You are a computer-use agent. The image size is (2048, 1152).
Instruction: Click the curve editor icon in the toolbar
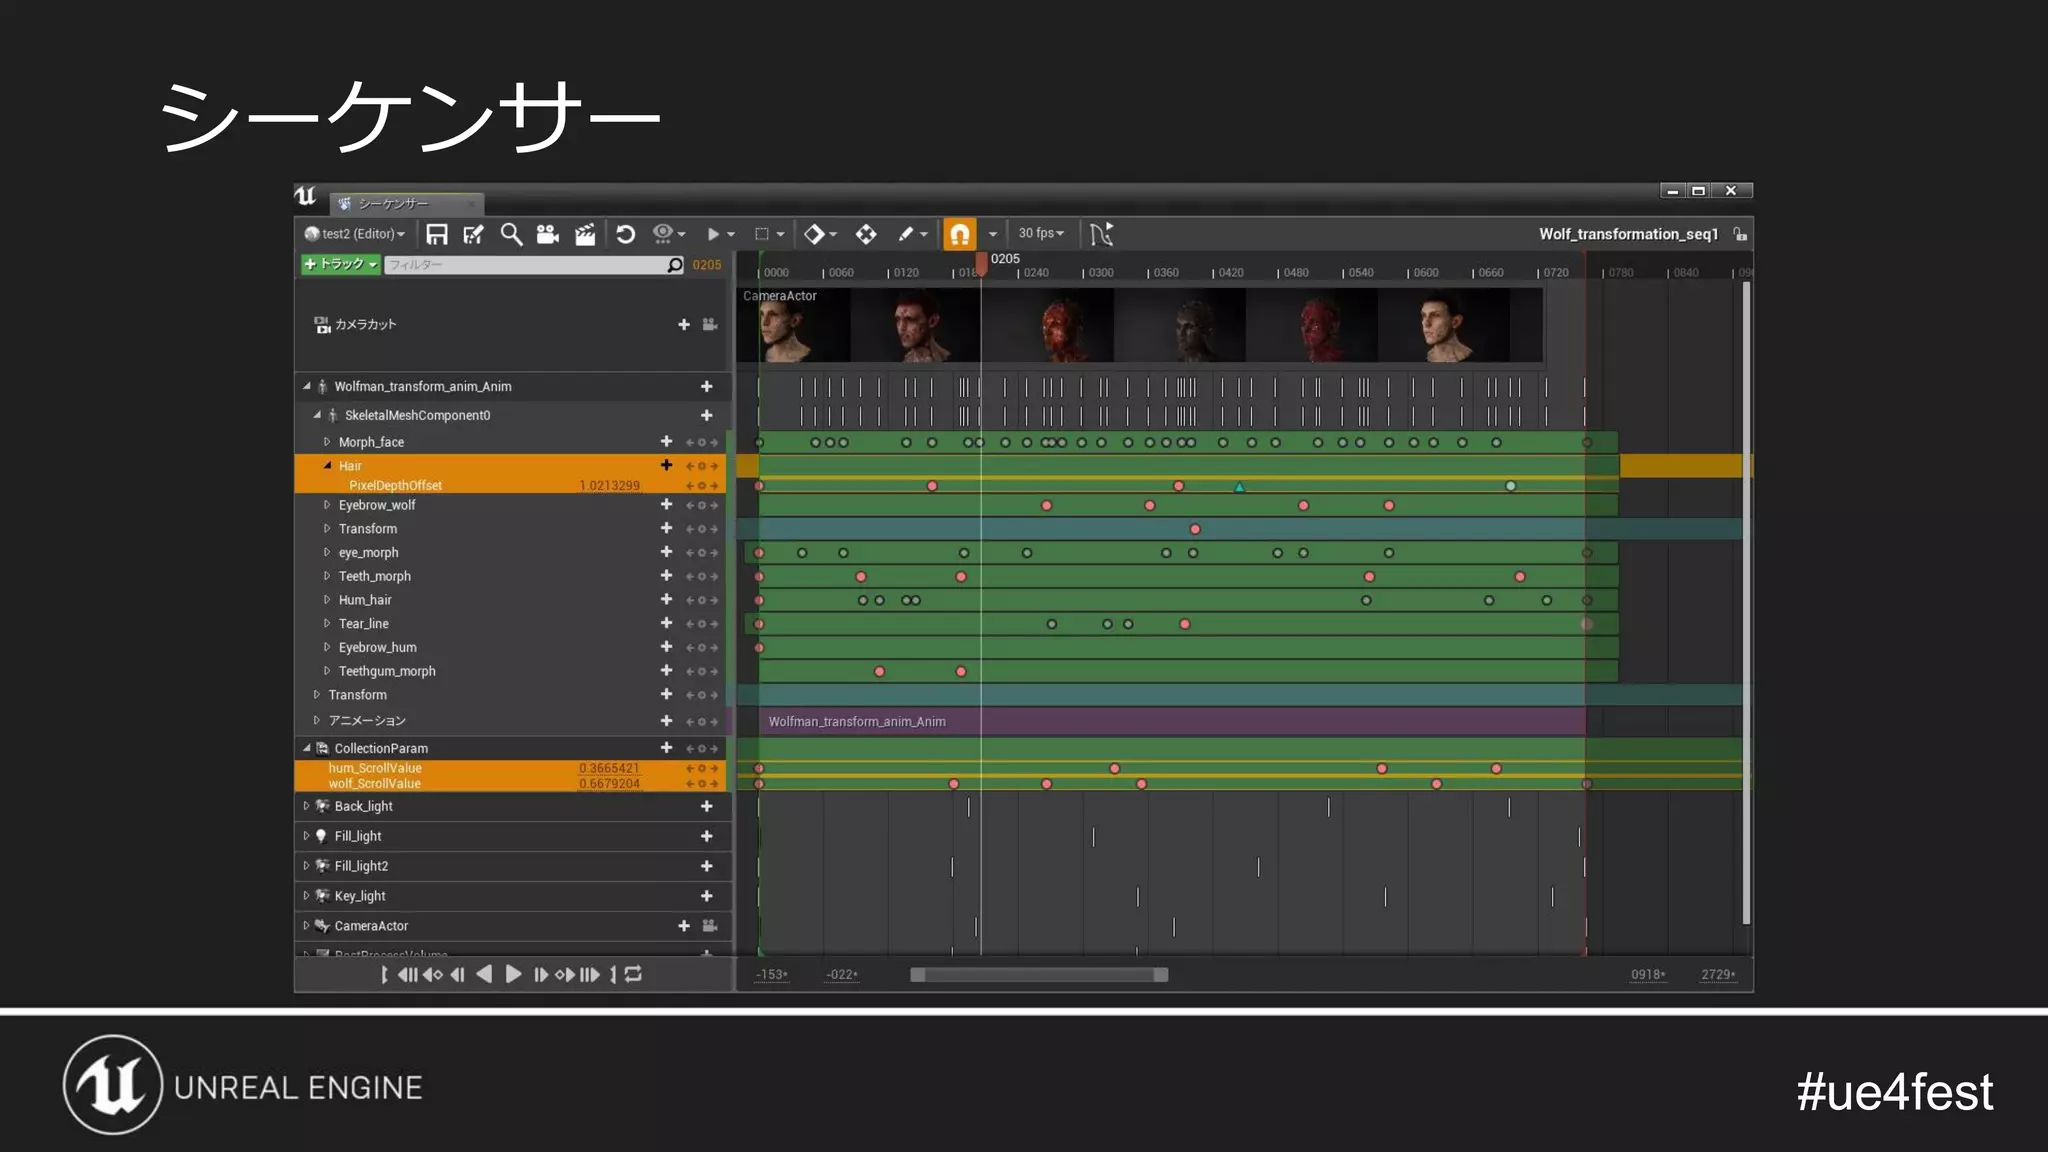[1101, 234]
